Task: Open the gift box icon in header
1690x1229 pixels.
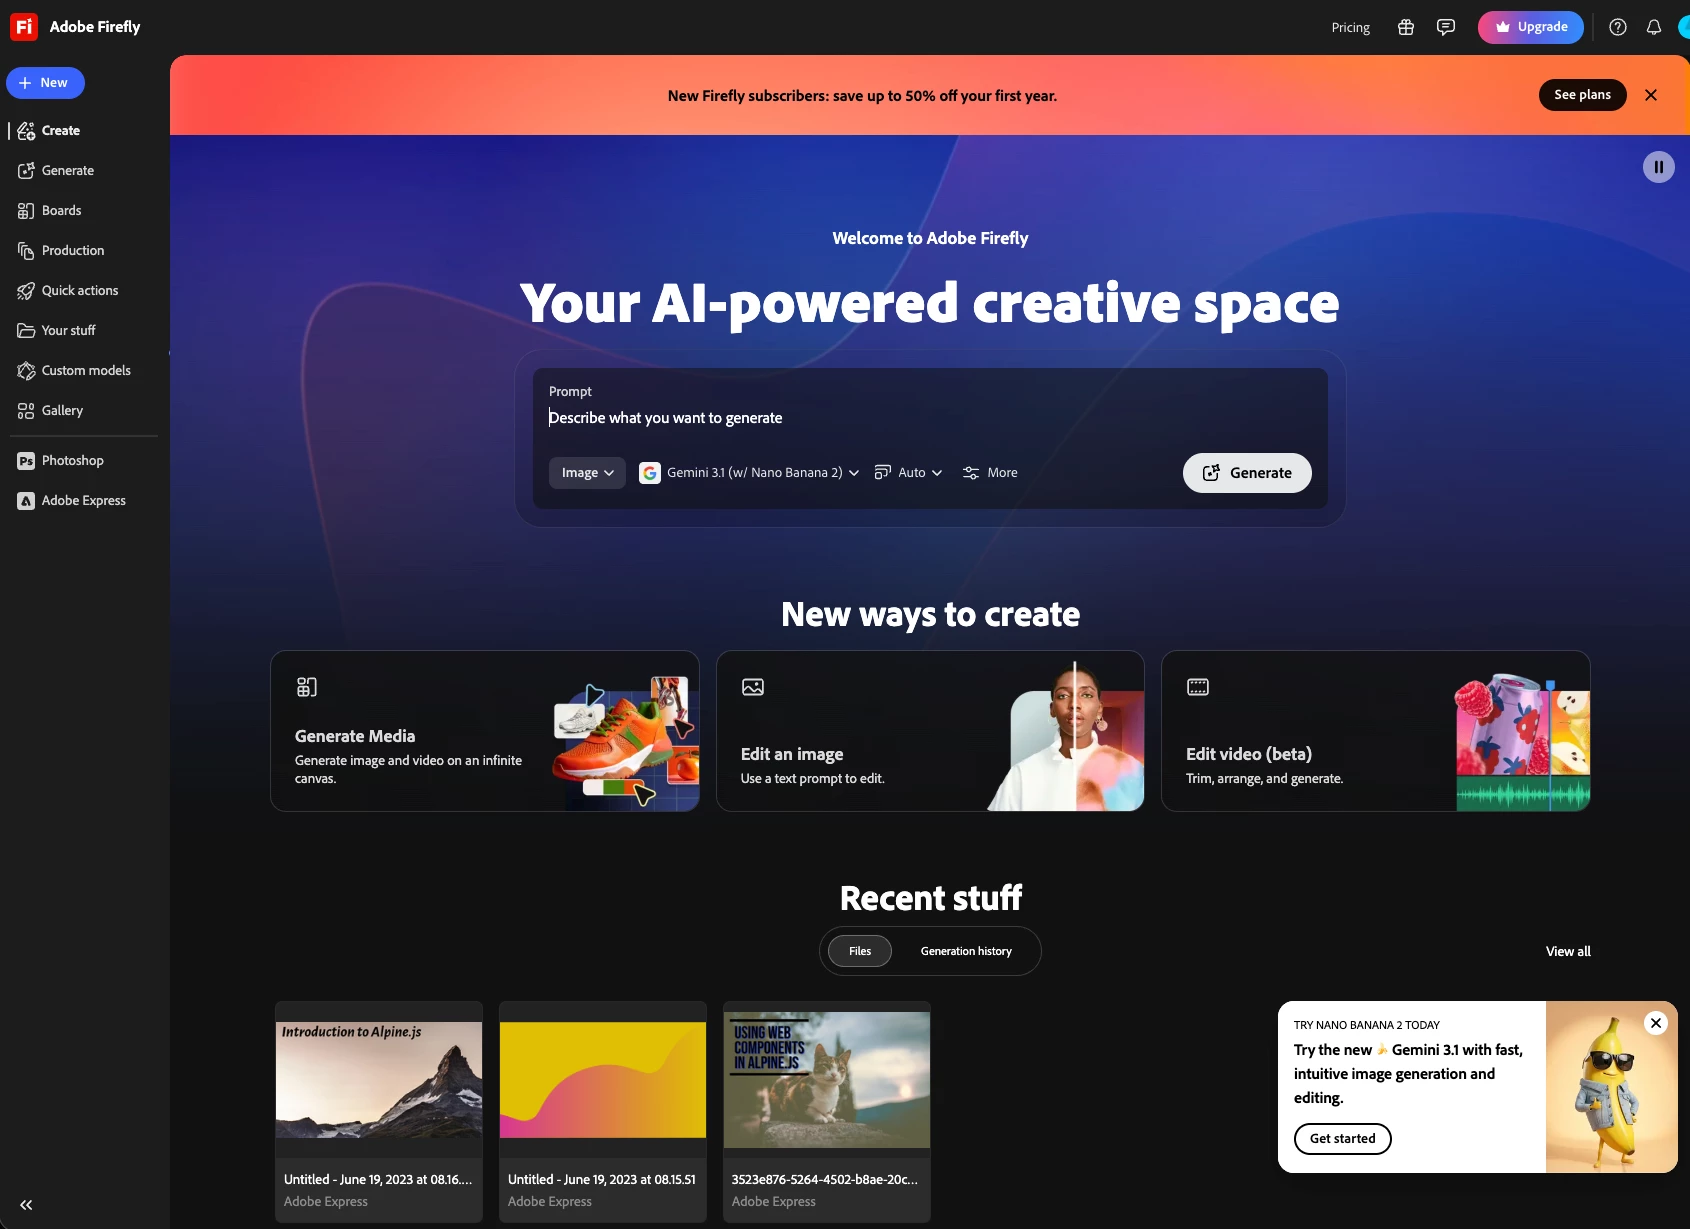Action: point(1406,27)
